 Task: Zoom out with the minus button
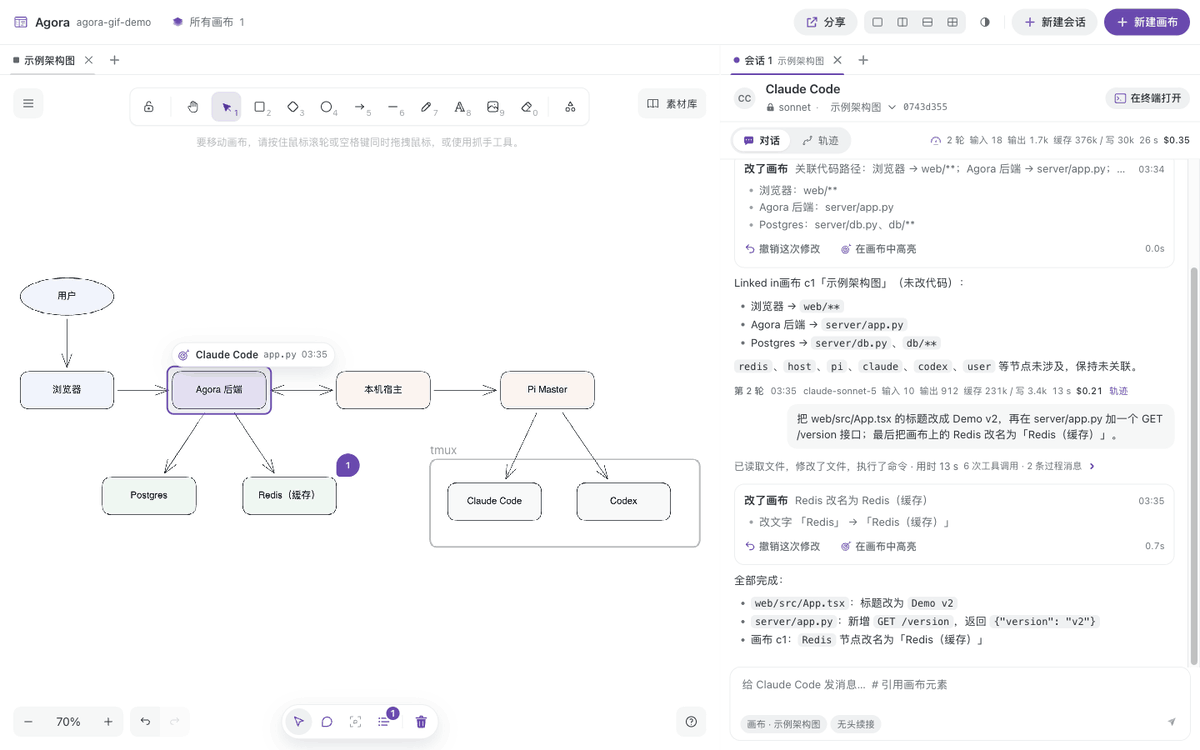pos(28,722)
